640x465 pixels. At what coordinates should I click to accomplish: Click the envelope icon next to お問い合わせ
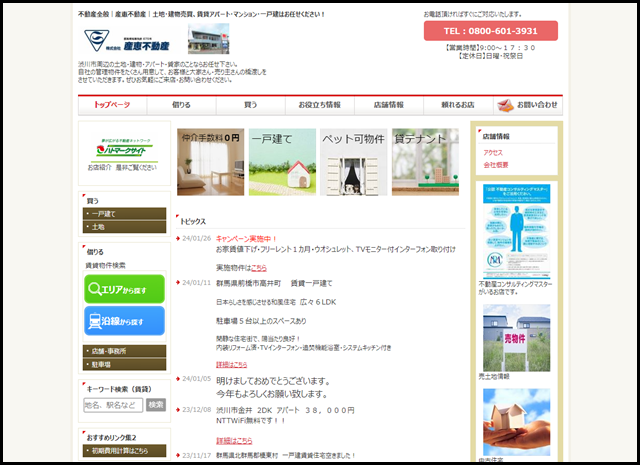[505, 105]
